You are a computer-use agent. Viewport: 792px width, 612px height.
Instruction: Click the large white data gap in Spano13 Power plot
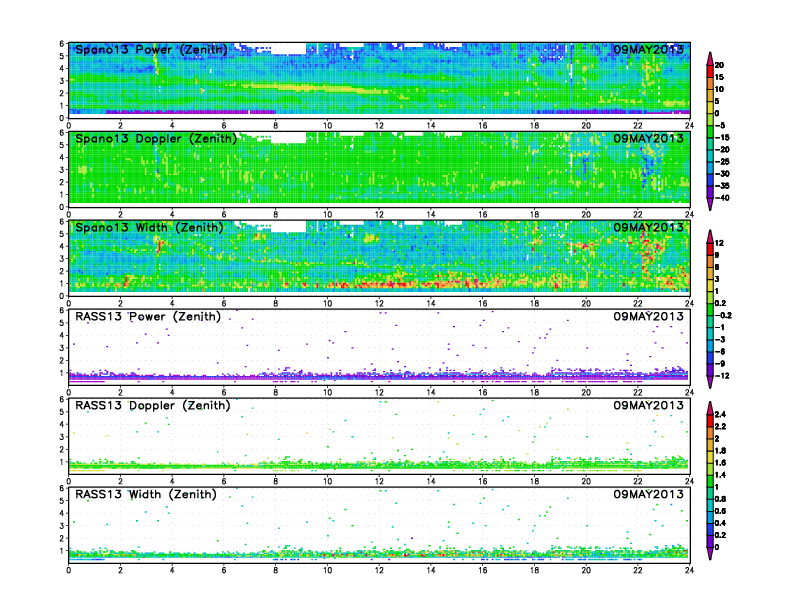click(x=289, y=49)
